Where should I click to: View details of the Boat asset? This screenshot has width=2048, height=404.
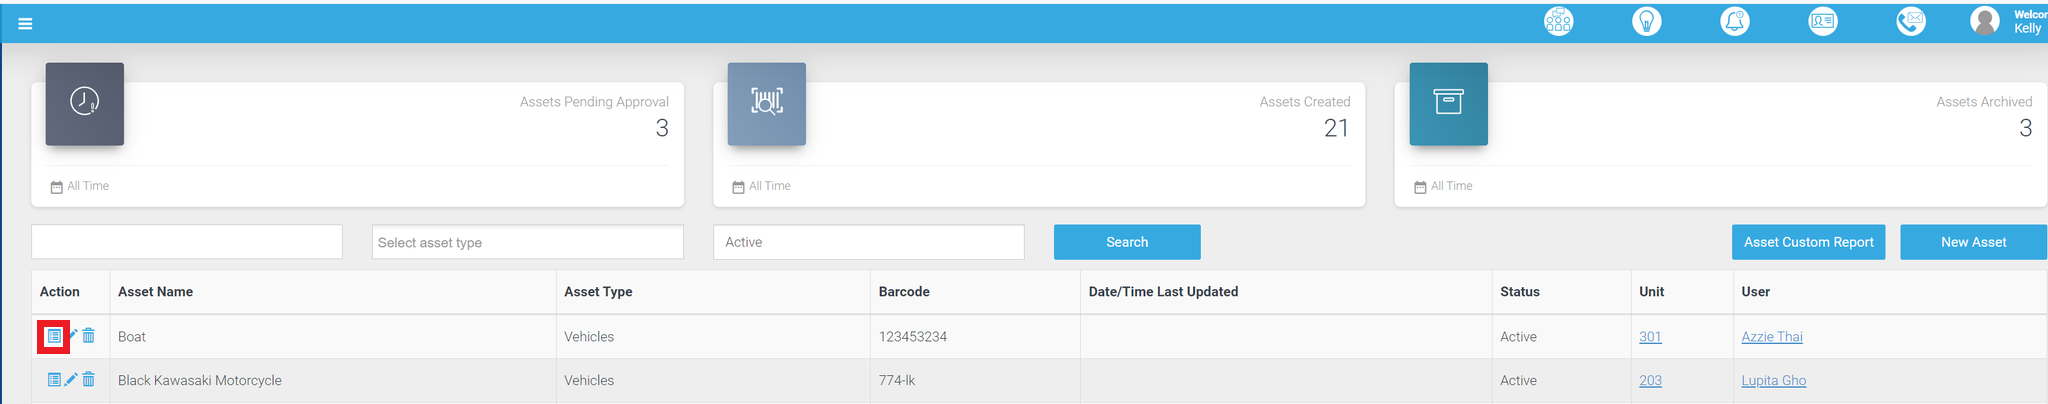[54, 336]
